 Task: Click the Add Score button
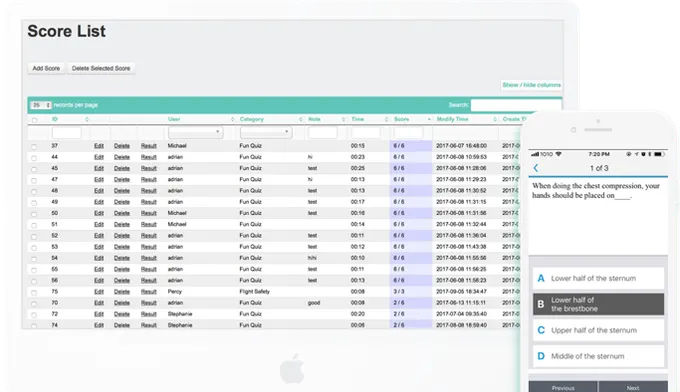click(46, 69)
